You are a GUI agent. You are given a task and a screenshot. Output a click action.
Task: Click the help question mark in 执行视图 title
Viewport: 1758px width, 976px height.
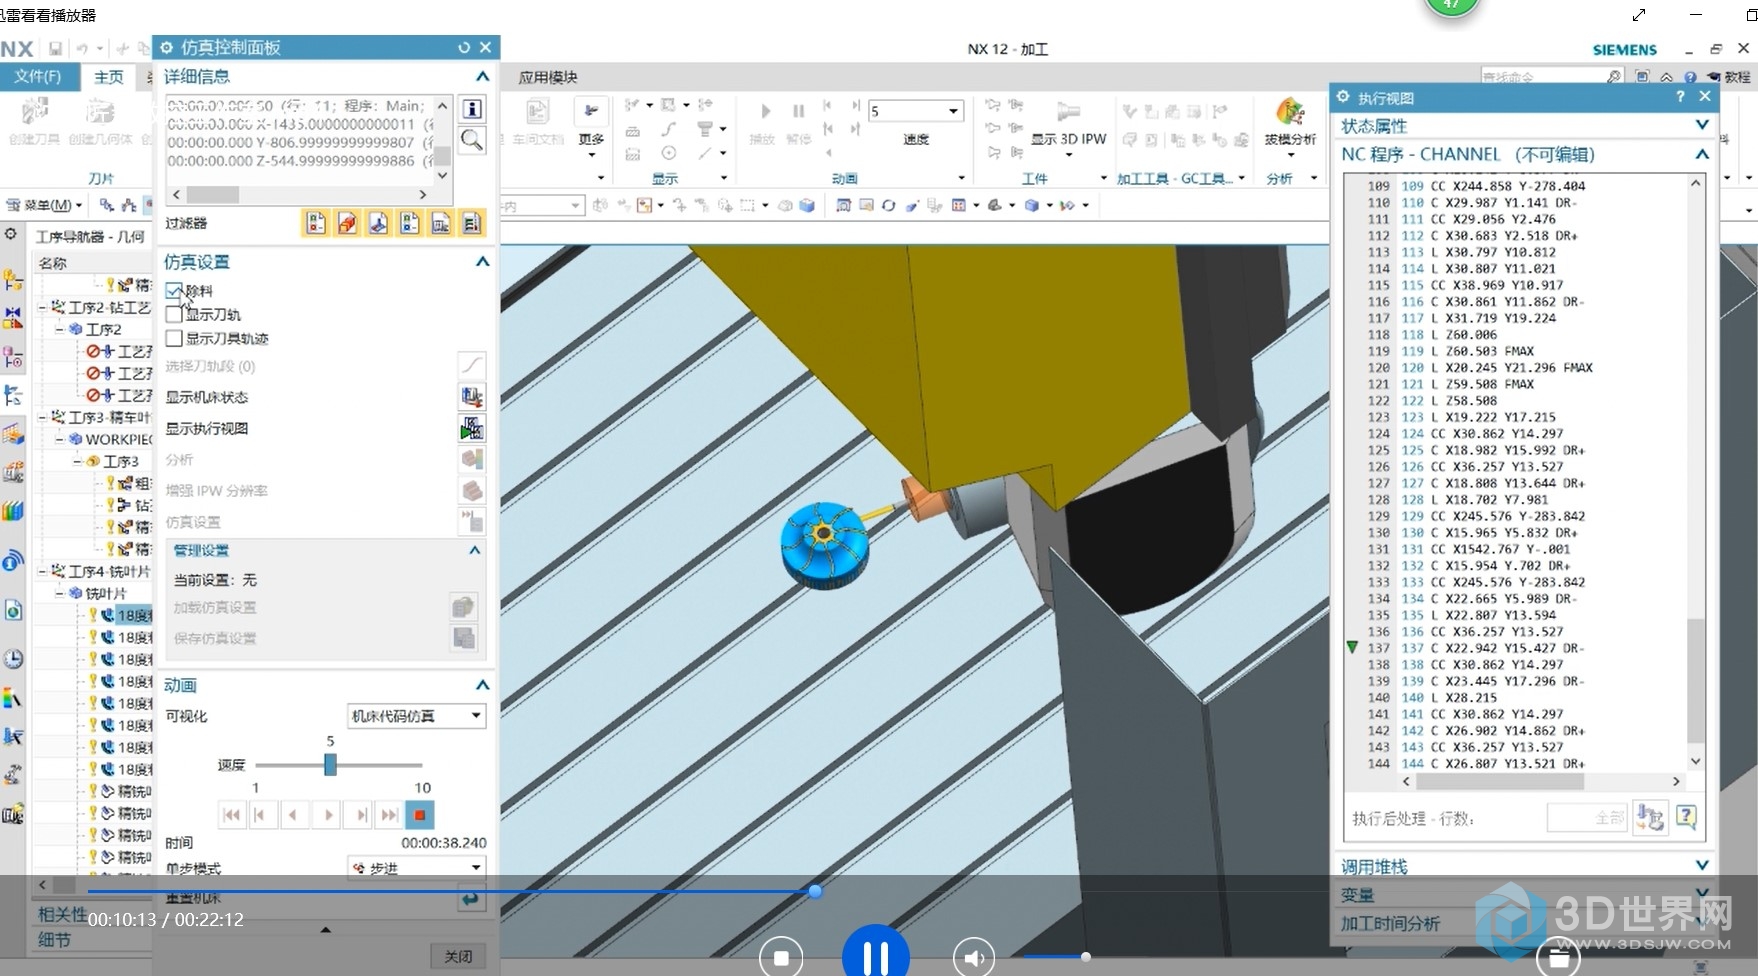coord(1680,96)
